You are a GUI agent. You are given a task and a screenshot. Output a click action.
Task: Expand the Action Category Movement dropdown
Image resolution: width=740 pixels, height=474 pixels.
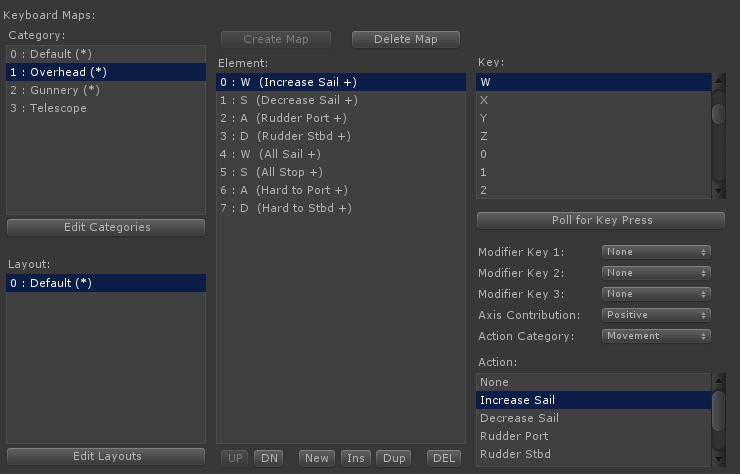[x=656, y=336]
